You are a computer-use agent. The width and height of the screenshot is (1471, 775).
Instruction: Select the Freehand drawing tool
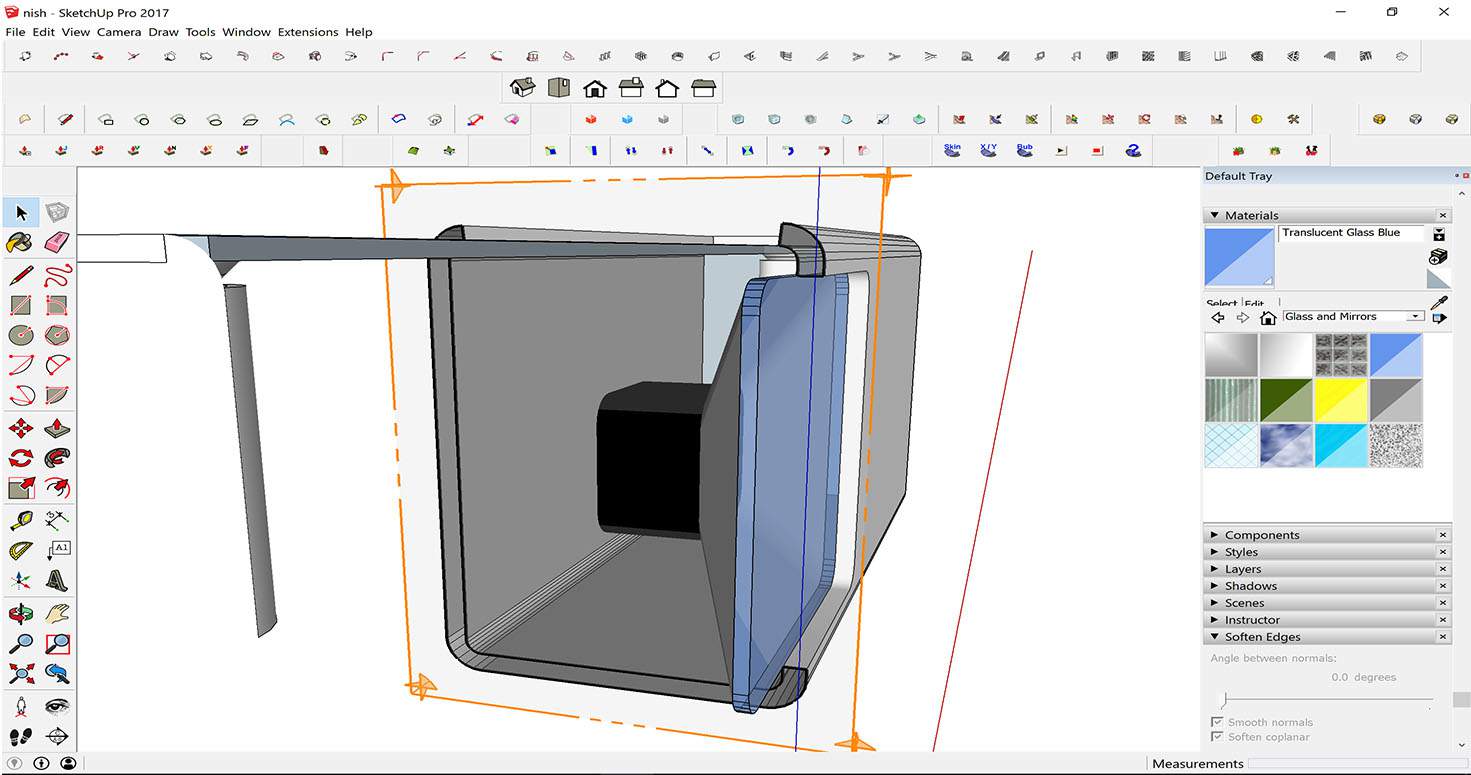57,275
